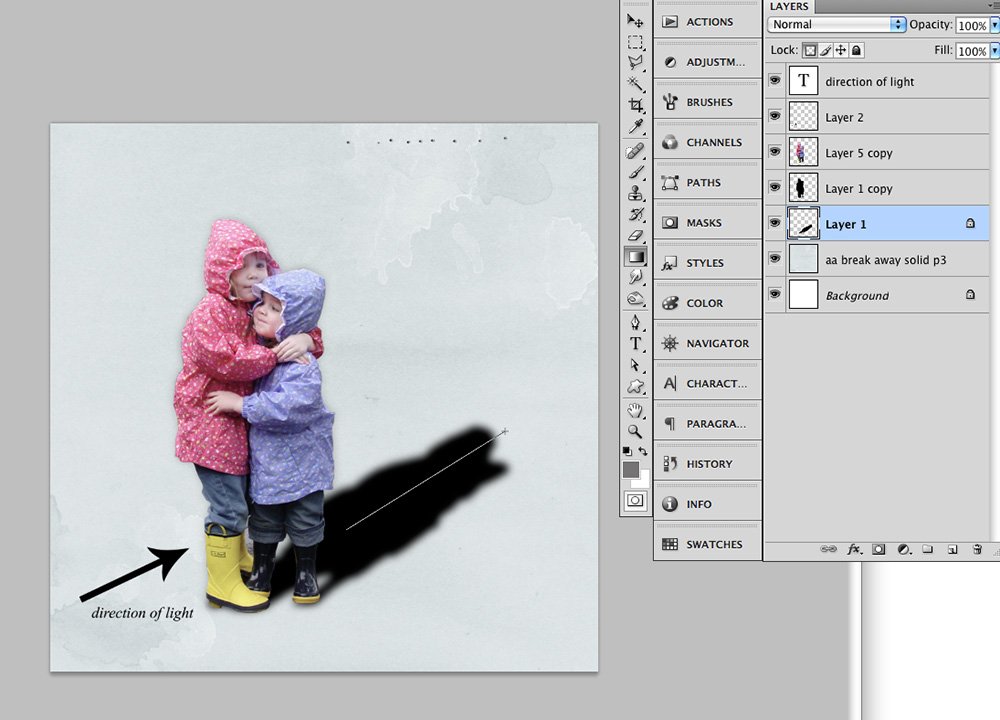Image resolution: width=1000 pixels, height=720 pixels.
Task: Select the Path Selection tool
Action: click(x=635, y=365)
